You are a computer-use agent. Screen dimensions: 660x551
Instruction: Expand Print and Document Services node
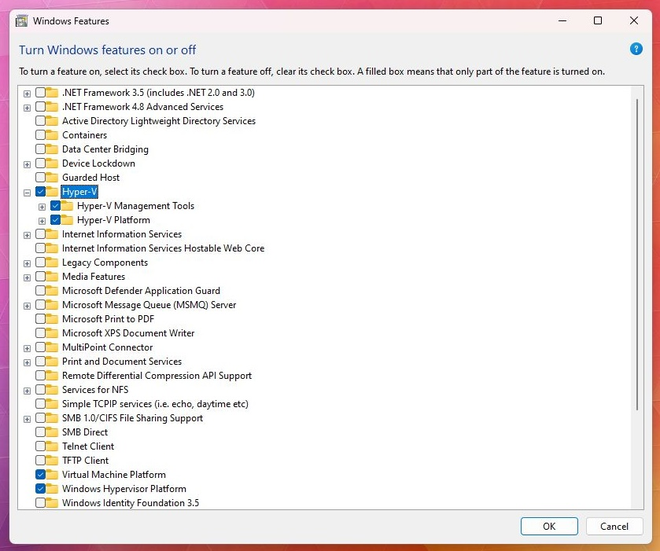point(27,362)
